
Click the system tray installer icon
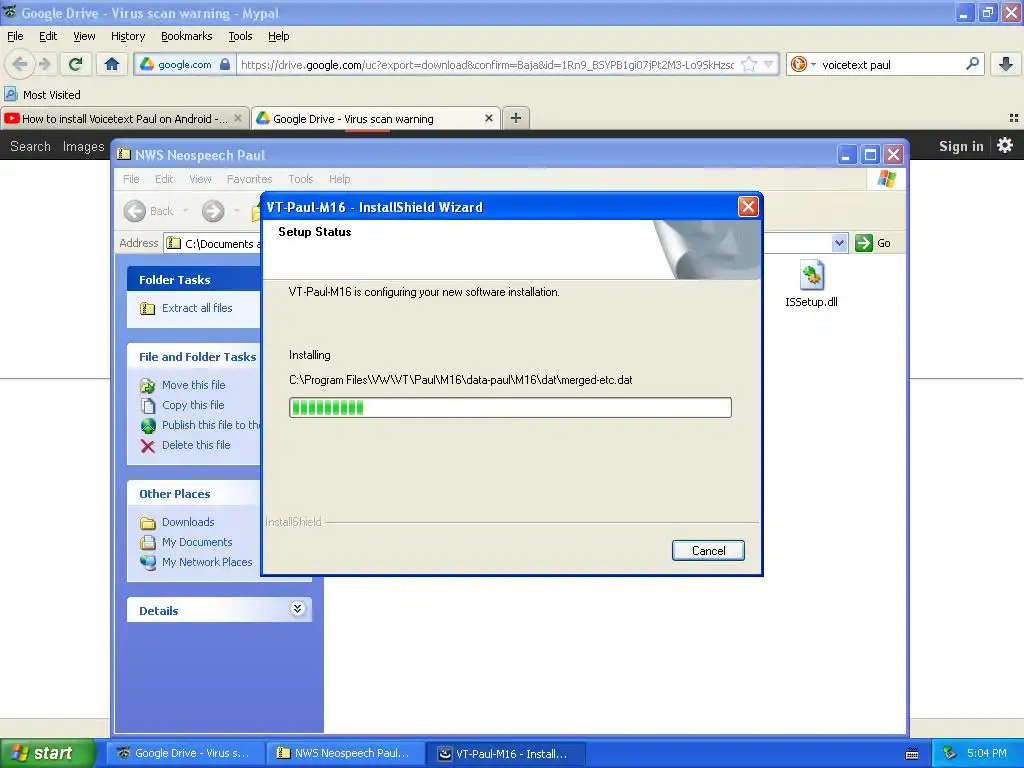pyautogui.click(x=950, y=753)
